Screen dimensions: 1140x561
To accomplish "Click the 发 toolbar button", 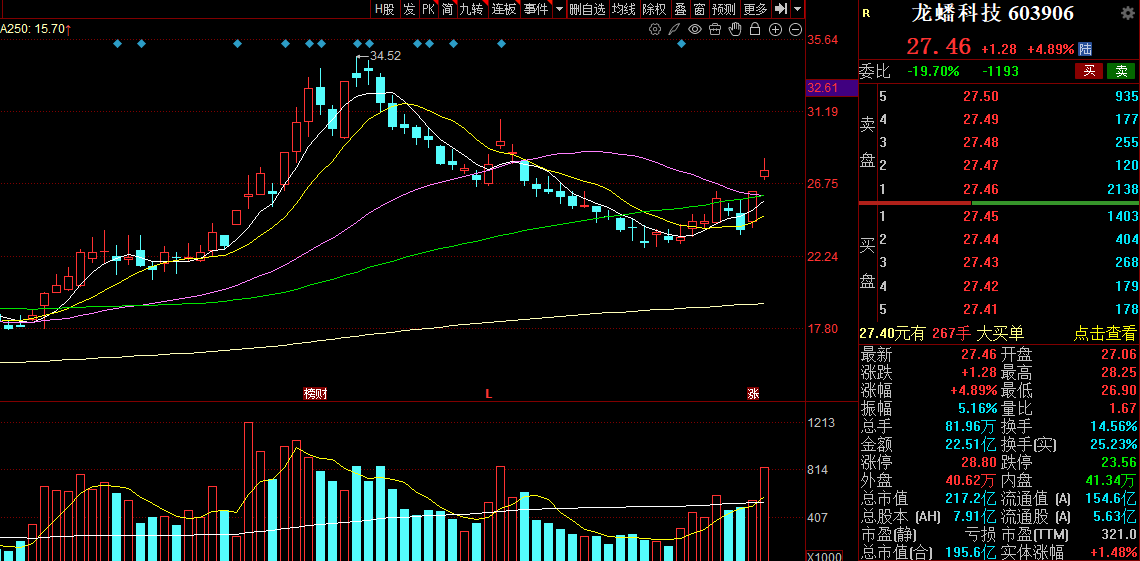I will 409,9.
